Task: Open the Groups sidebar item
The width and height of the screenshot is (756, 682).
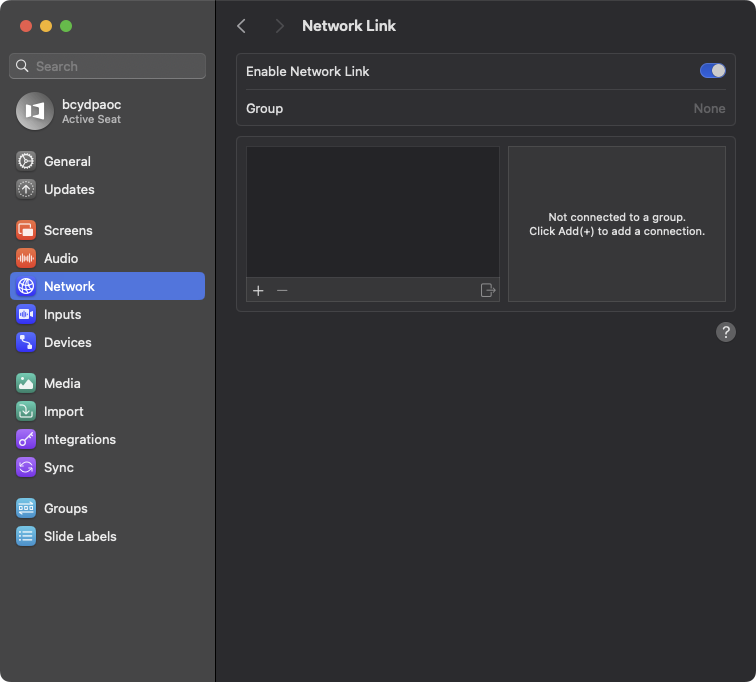Action: pyautogui.click(x=65, y=508)
